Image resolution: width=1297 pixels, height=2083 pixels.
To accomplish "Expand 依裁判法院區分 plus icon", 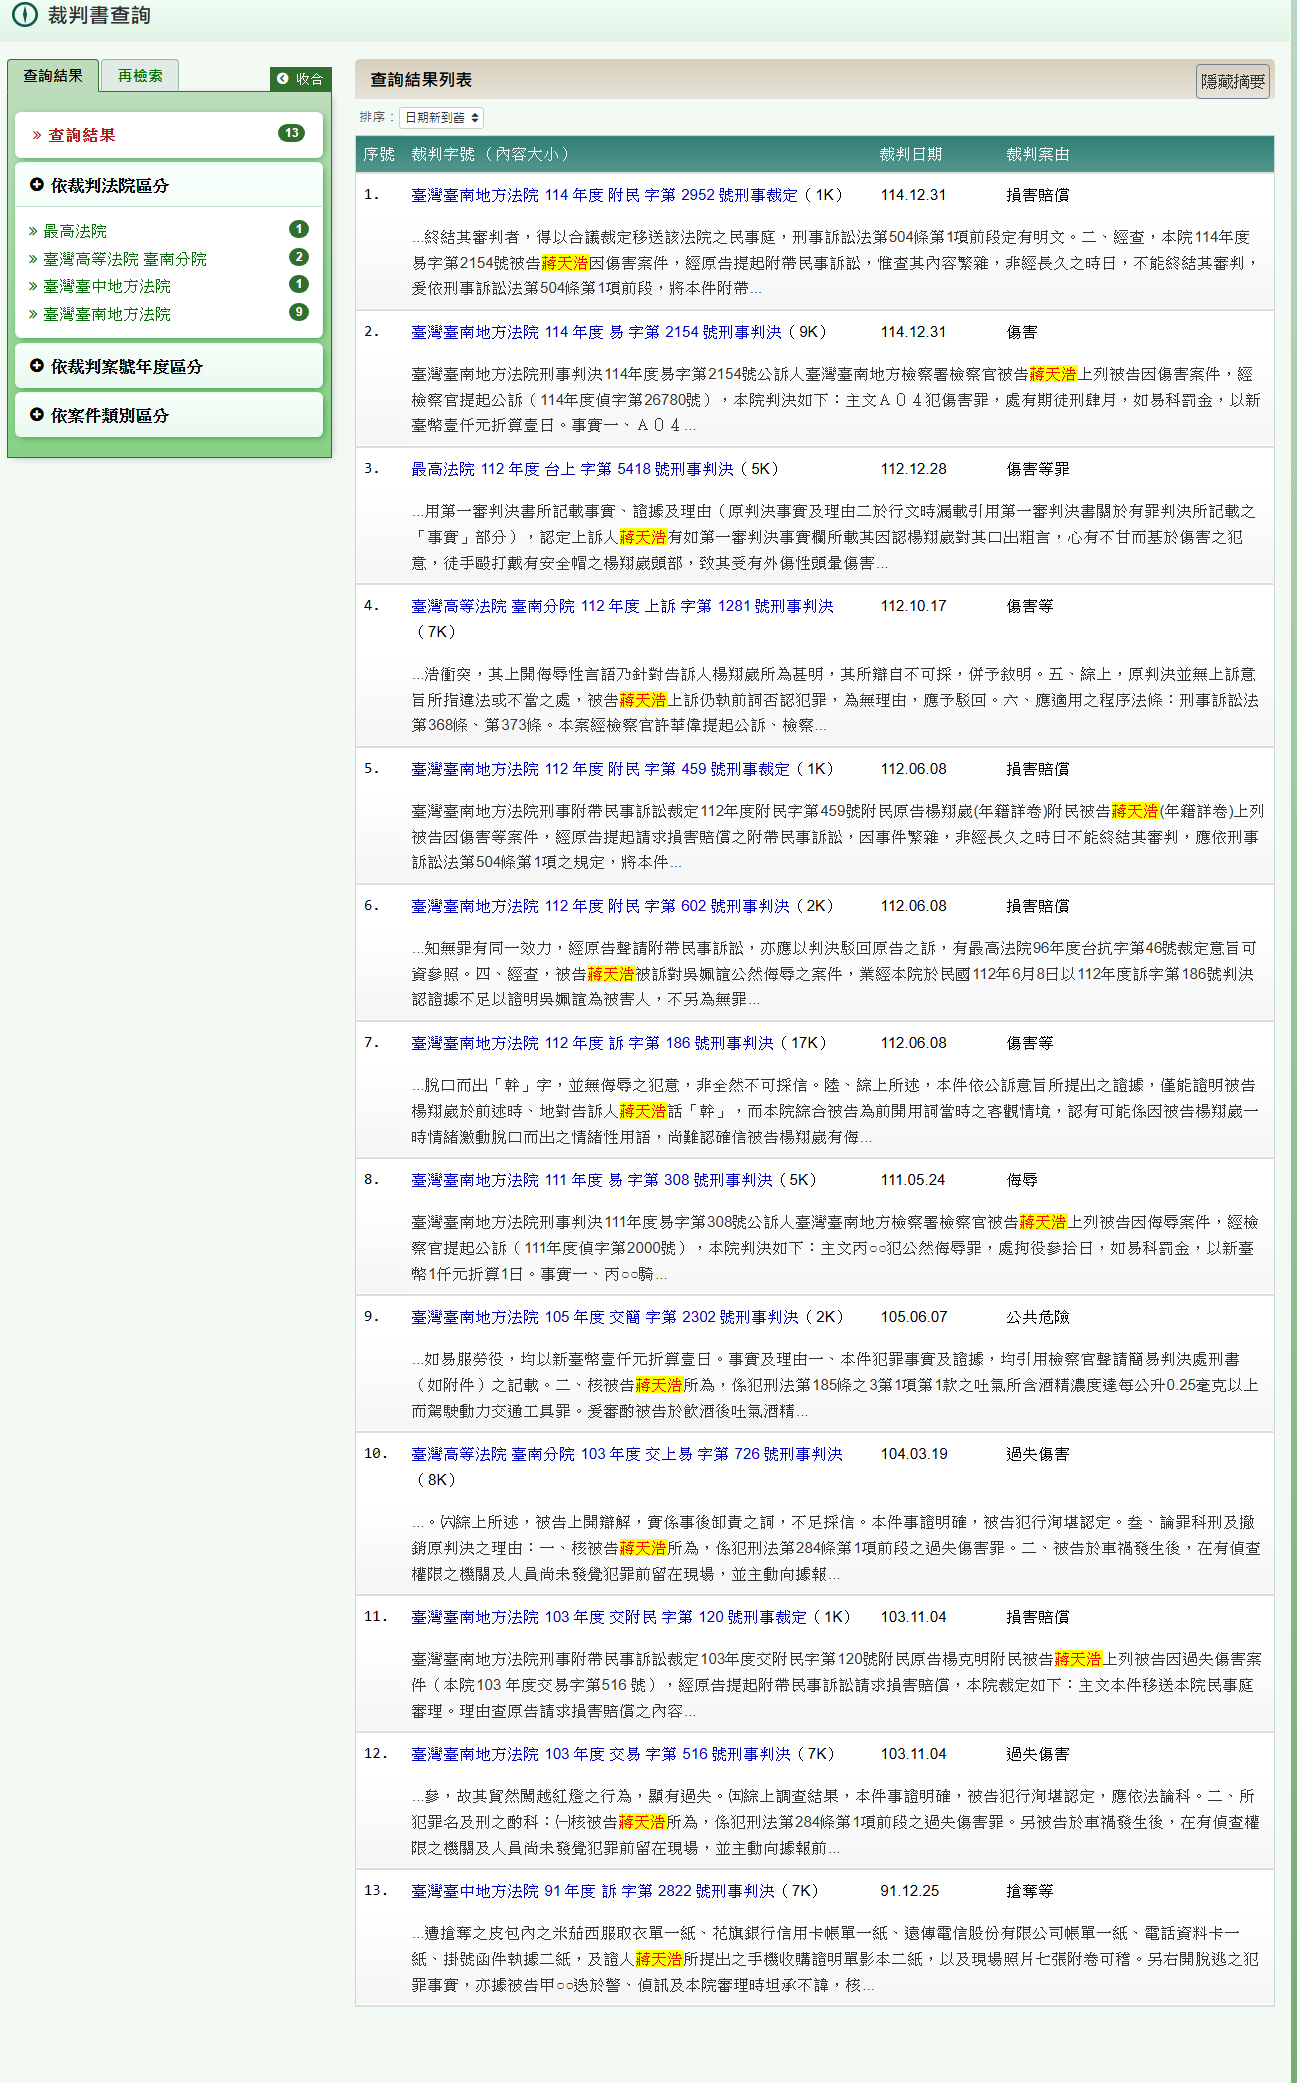I will [x=37, y=185].
